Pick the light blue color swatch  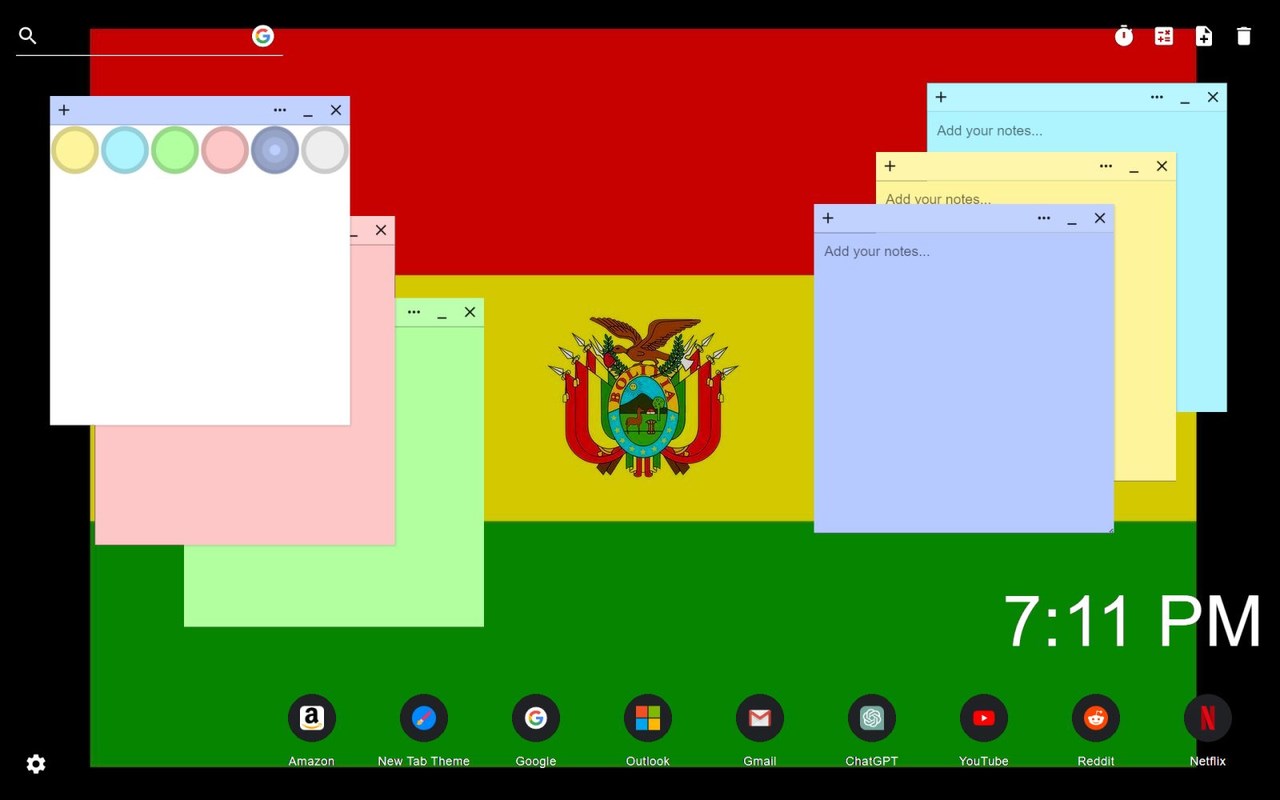point(125,150)
